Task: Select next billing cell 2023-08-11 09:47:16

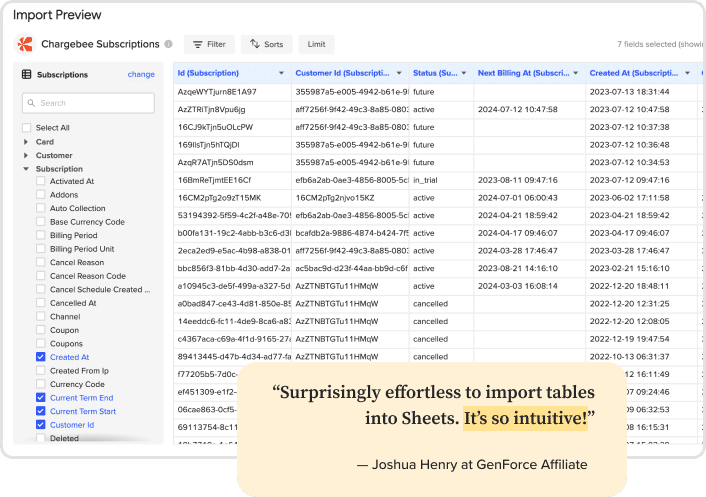Action: click(530, 180)
